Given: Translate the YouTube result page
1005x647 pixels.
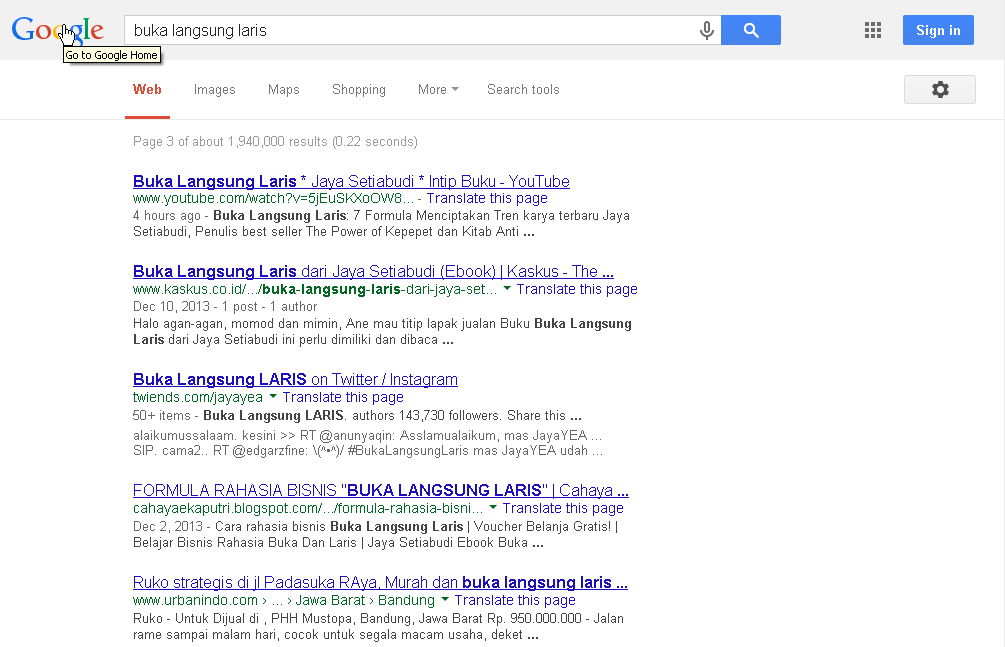Looking at the screenshot, I should [486, 198].
